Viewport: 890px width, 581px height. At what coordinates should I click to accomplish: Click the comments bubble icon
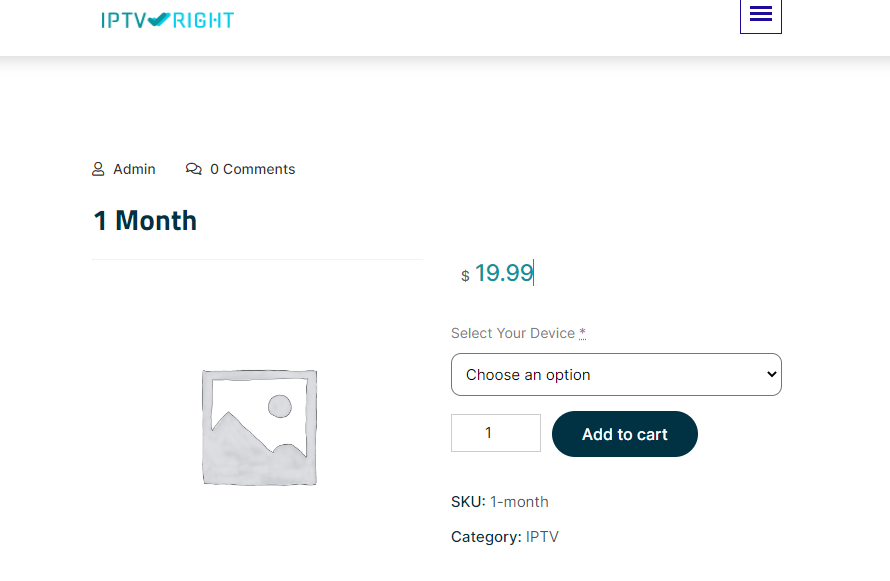194,169
